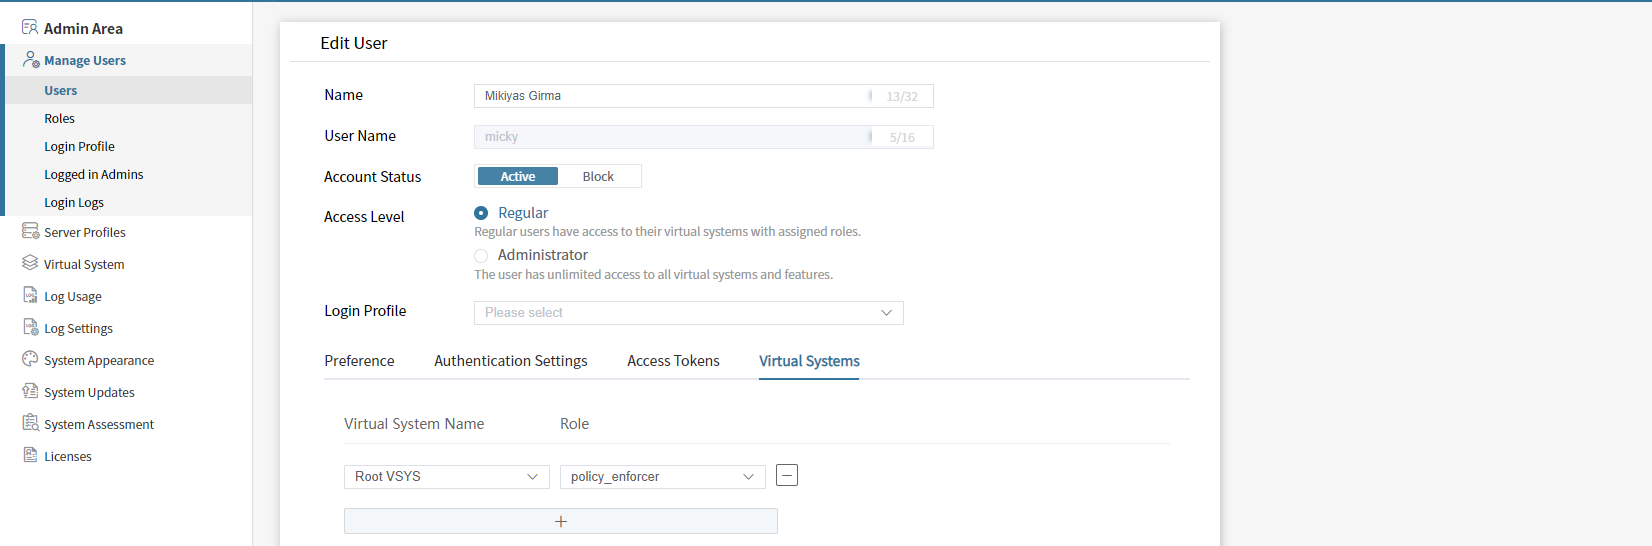Screen dimensions: 1652x546
Task: Select the Administrator access level option
Action: pyautogui.click(x=481, y=256)
